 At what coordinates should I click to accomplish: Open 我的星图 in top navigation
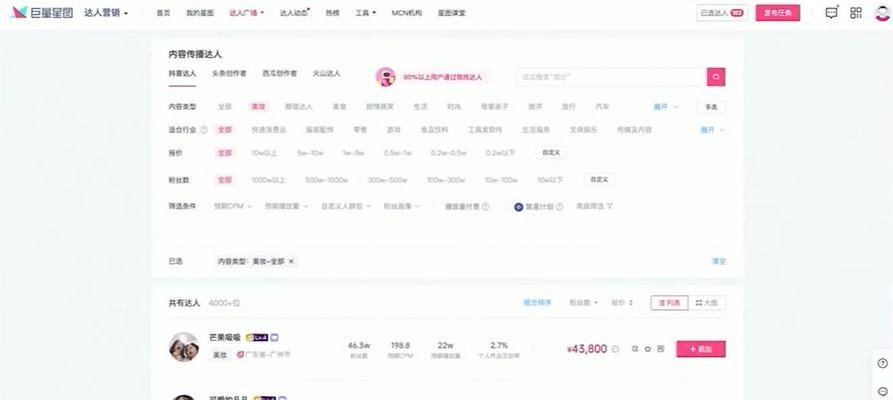[200, 13]
